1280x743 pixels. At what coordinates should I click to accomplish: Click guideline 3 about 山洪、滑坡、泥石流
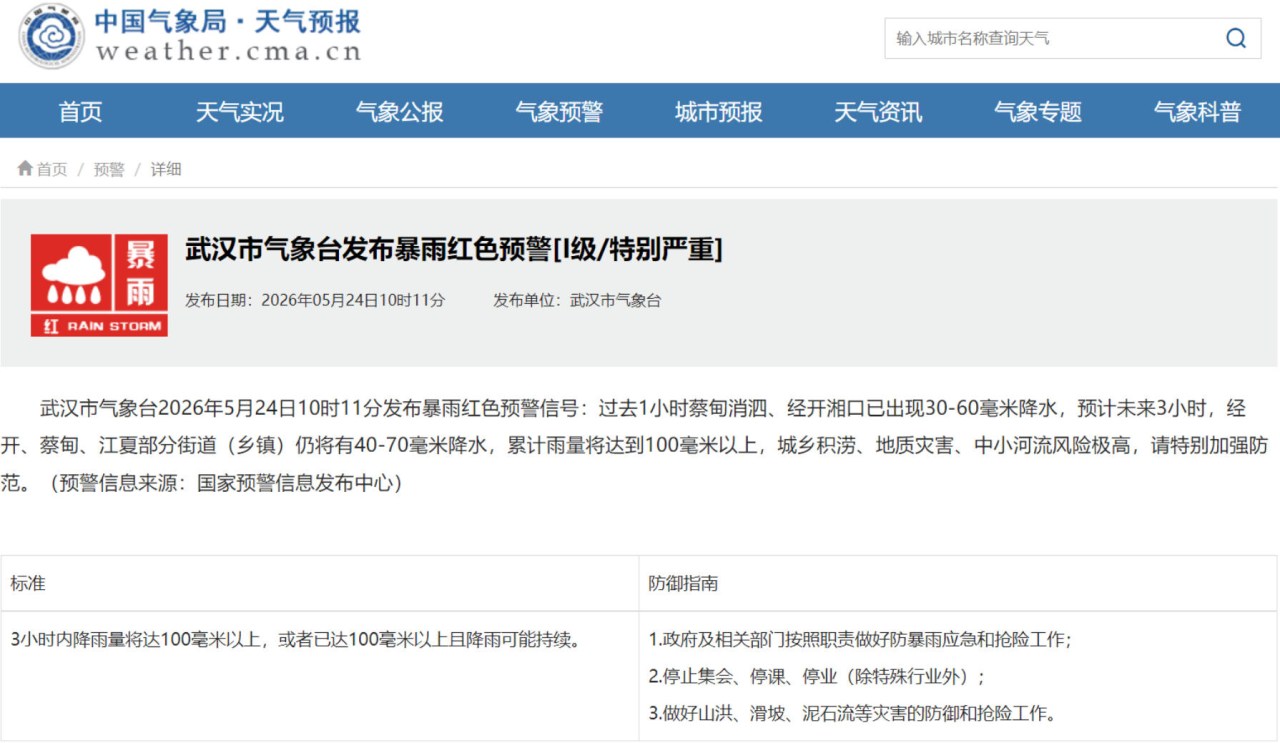(x=853, y=713)
